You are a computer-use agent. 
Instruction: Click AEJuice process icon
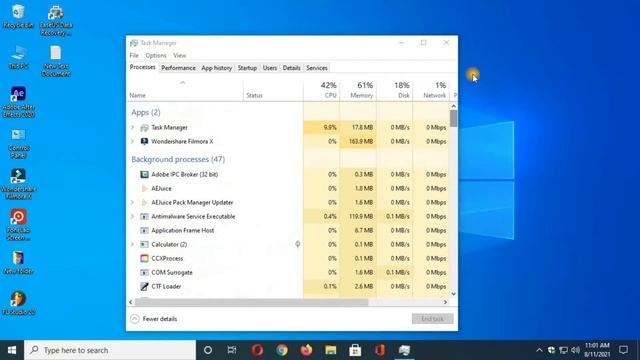144,189
